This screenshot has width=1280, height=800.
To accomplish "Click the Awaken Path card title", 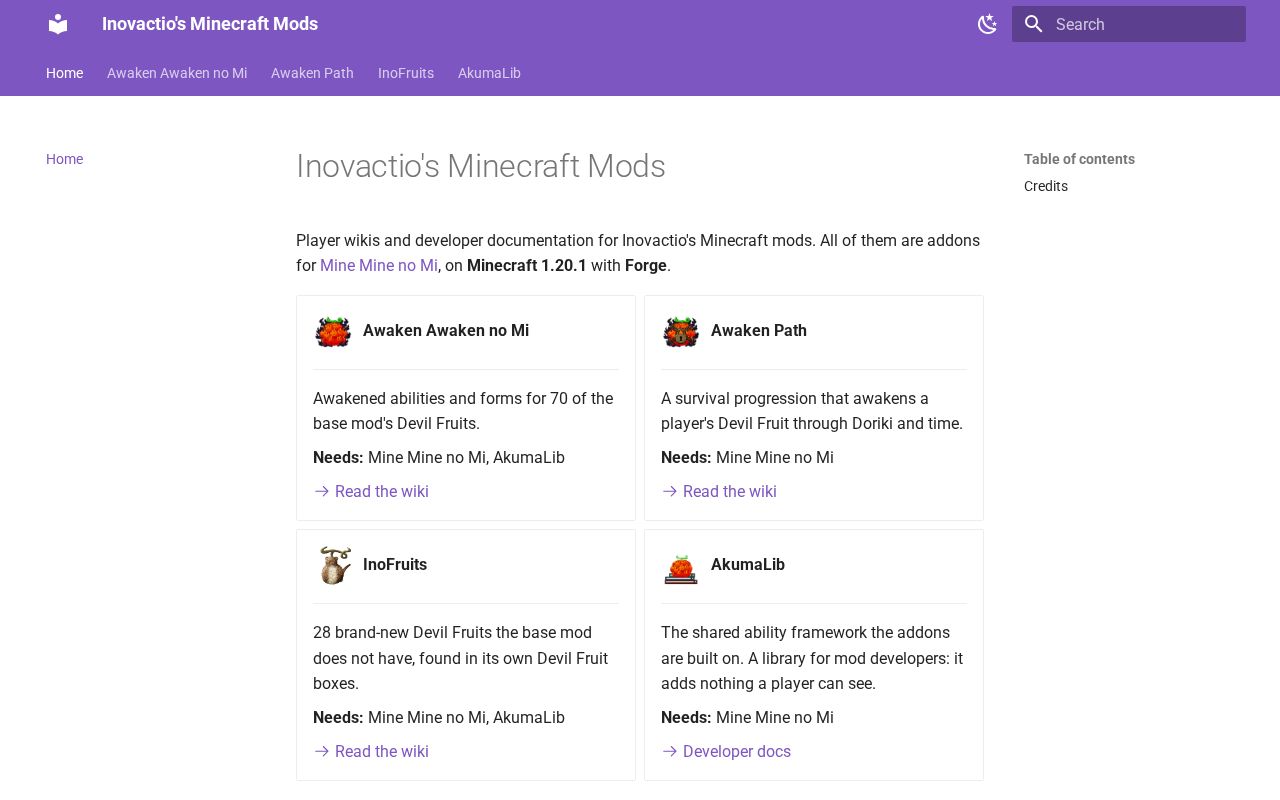I will [759, 330].
